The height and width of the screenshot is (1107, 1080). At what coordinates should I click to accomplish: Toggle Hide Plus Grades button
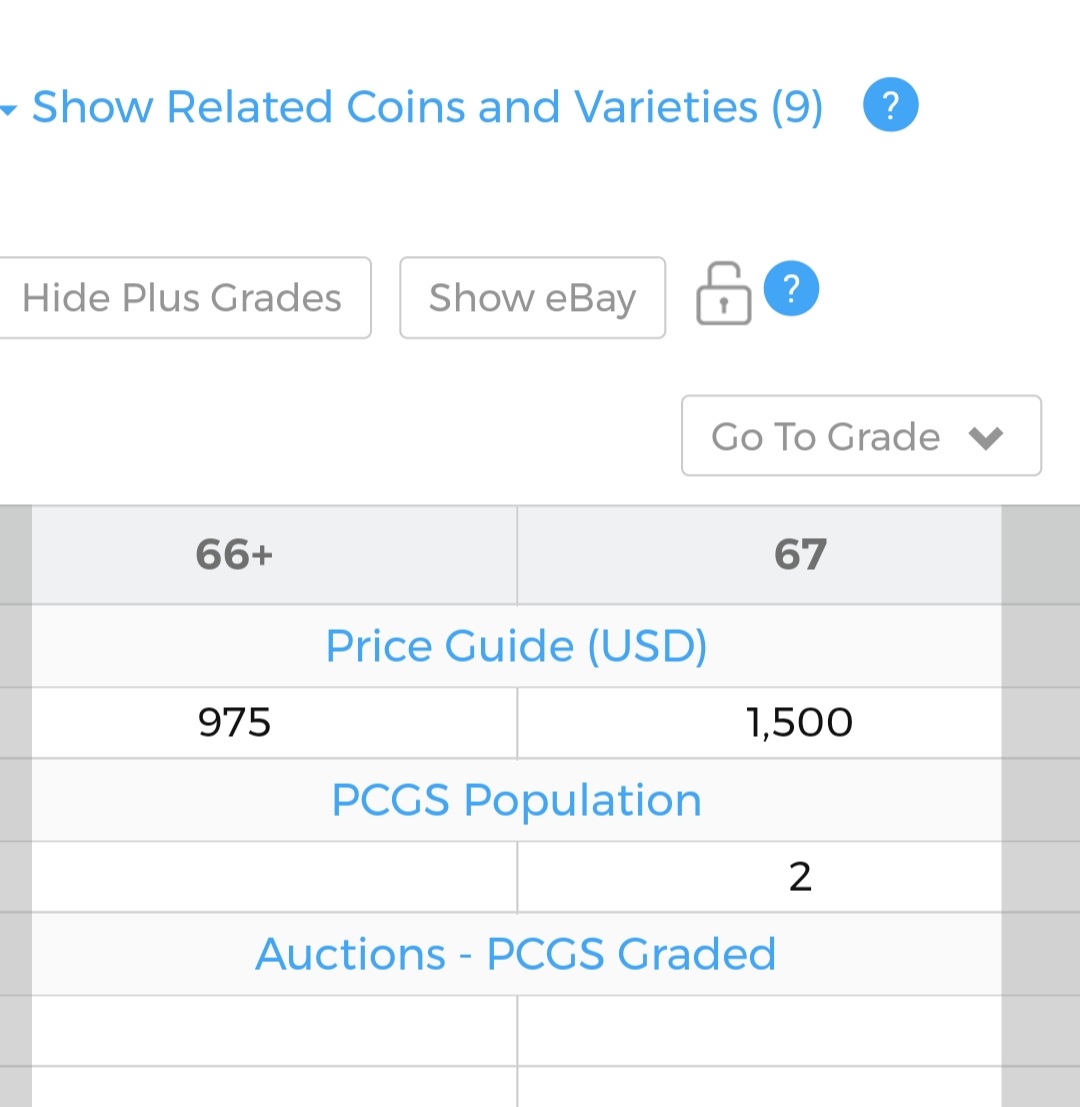click(181, 297)
